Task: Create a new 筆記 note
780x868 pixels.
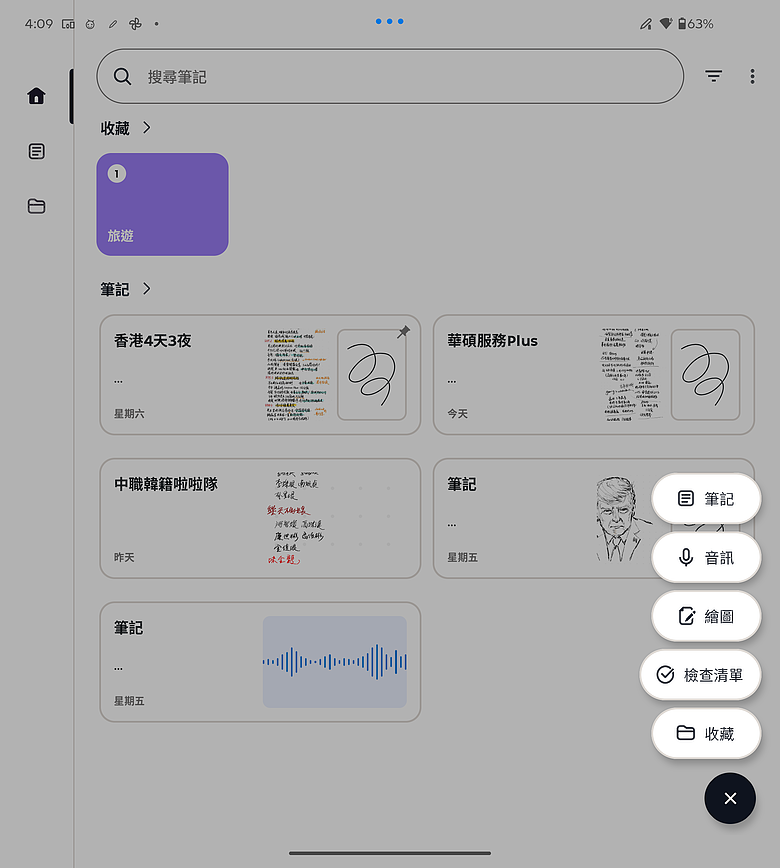Action: pyautogui.click(x=706, y=499)
